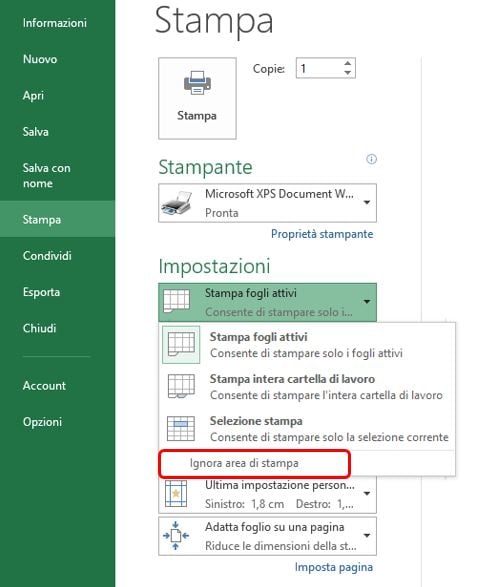Choose Selezione stampa icon option
Screen dimensions: 501x587
(181, 428)
